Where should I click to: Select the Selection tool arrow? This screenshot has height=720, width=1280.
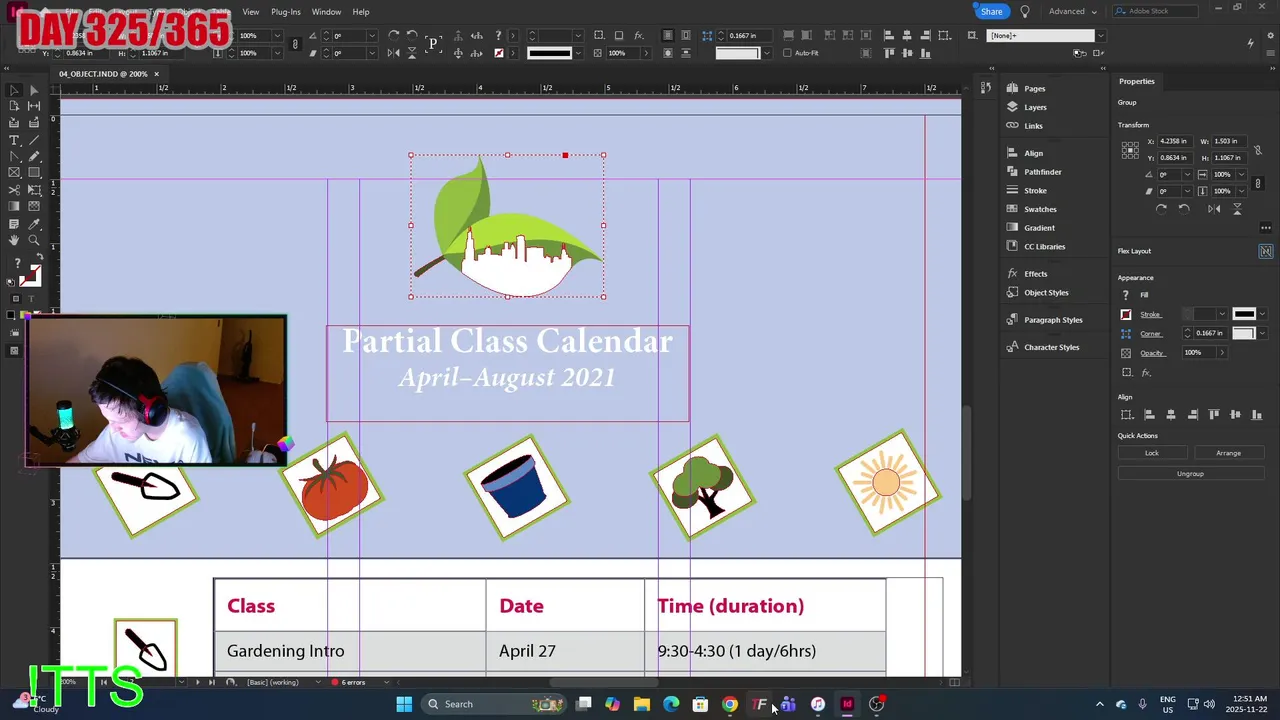click(14, 90)
